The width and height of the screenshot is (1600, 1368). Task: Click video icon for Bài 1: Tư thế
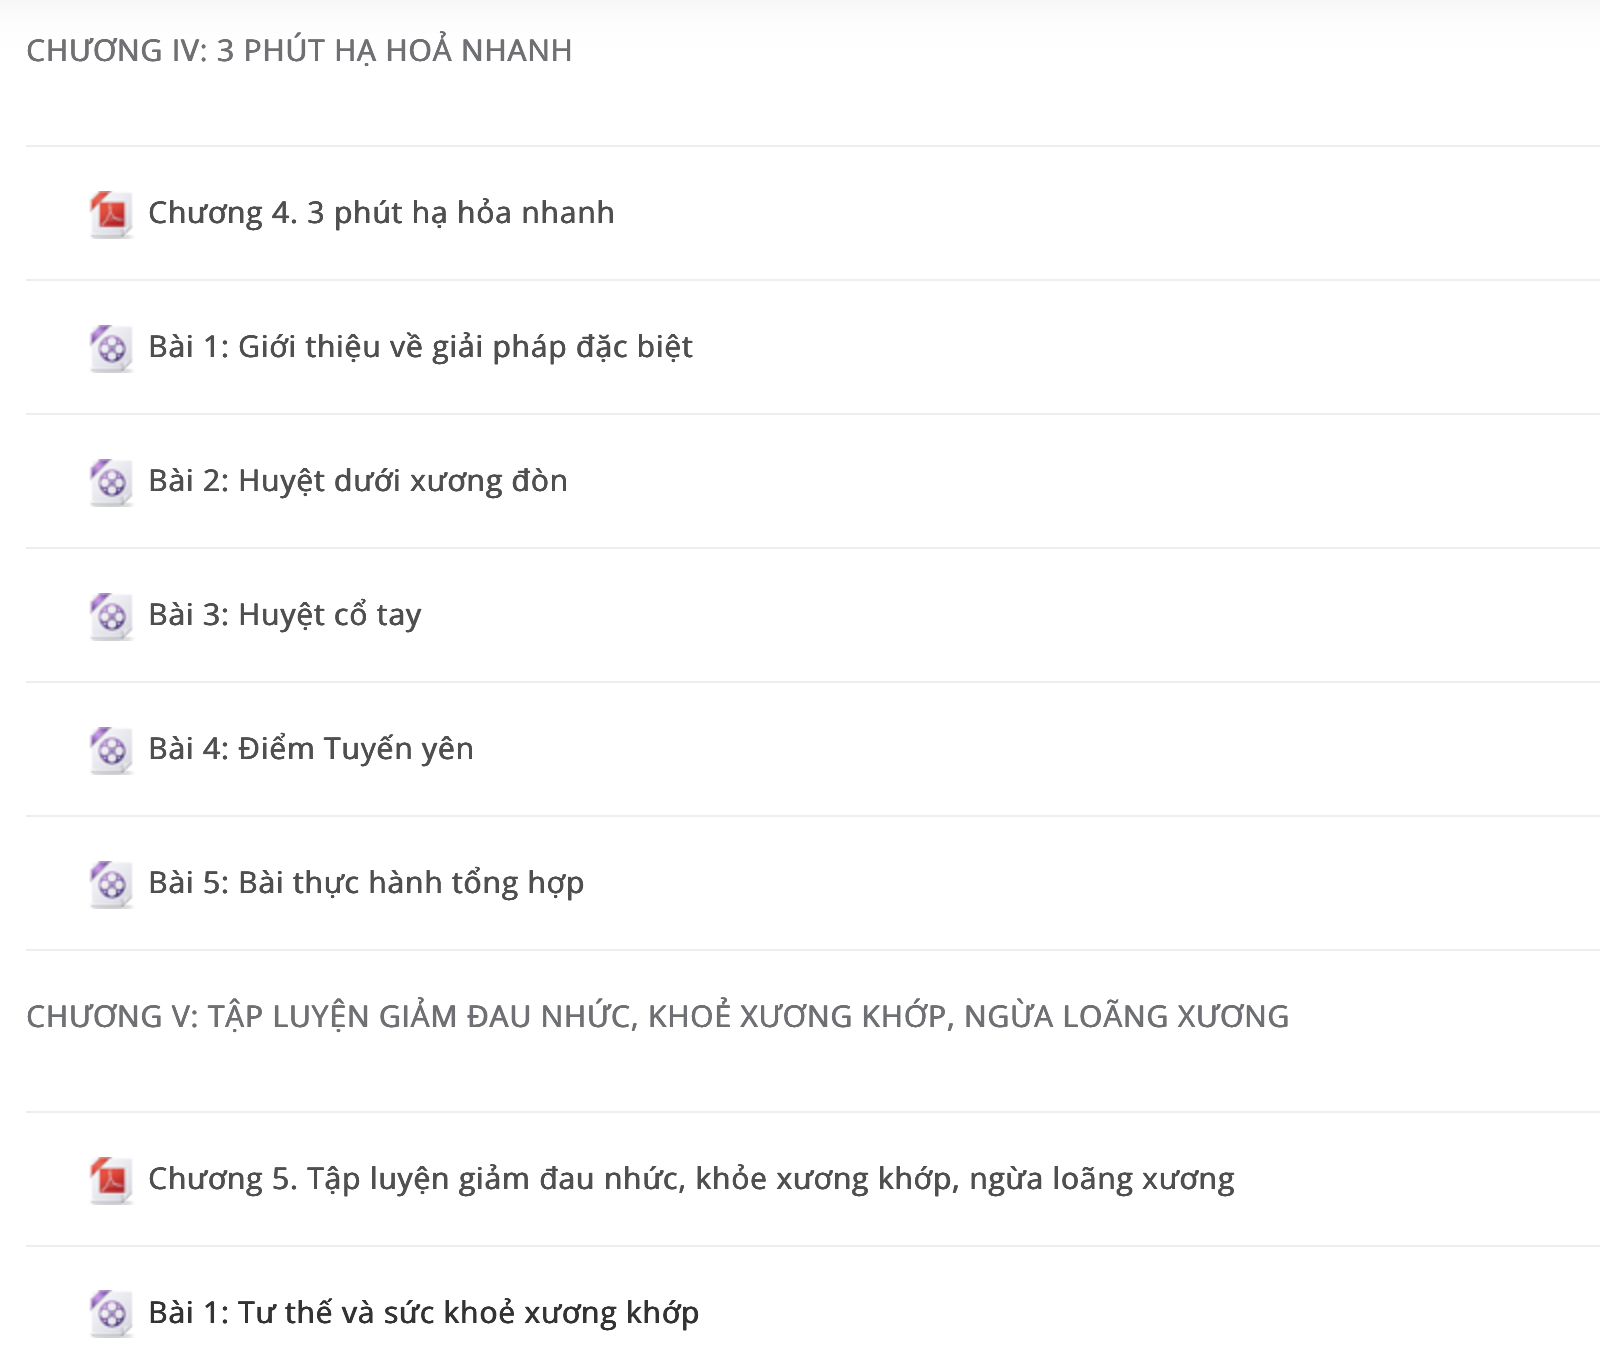click(x=111, y=1314)
